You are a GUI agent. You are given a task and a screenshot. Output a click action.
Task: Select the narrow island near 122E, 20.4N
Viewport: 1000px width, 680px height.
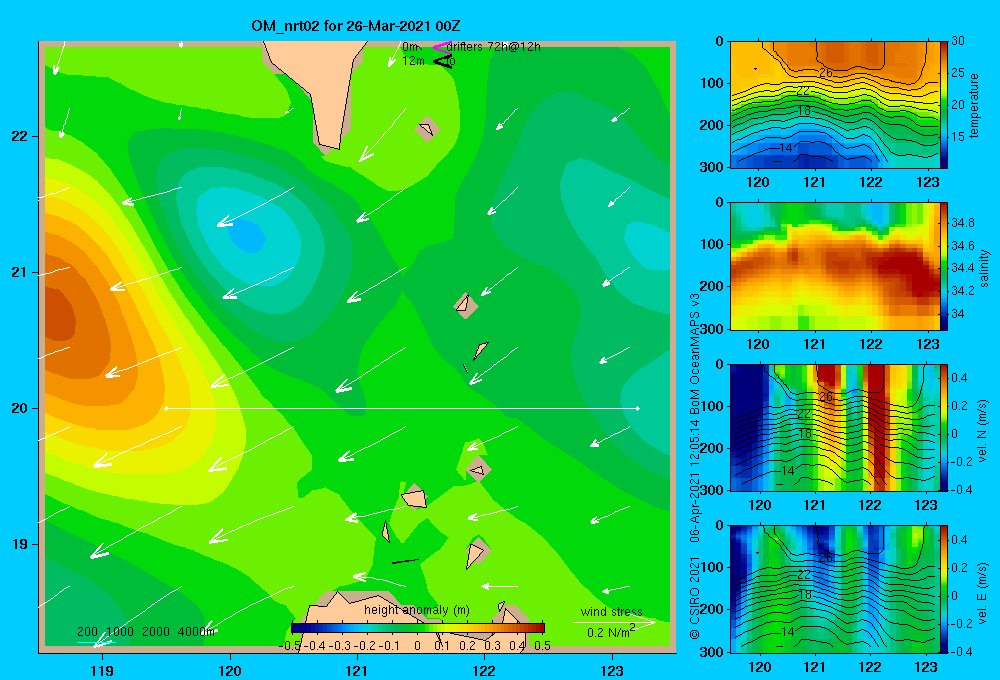tap(481, 350)
